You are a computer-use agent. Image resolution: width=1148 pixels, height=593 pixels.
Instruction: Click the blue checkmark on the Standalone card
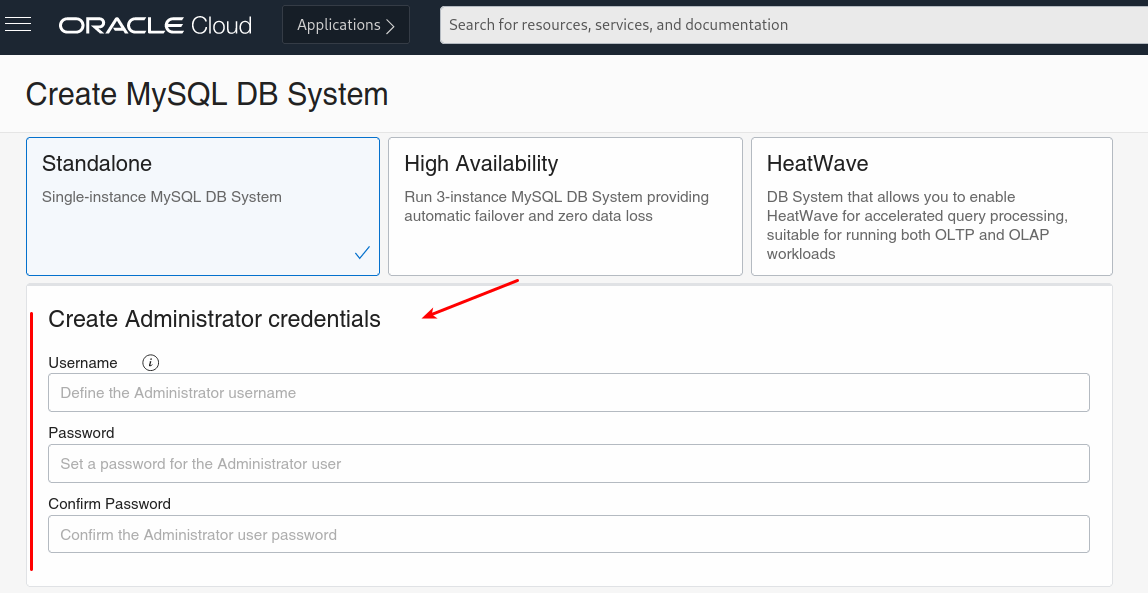pos(362,253)
